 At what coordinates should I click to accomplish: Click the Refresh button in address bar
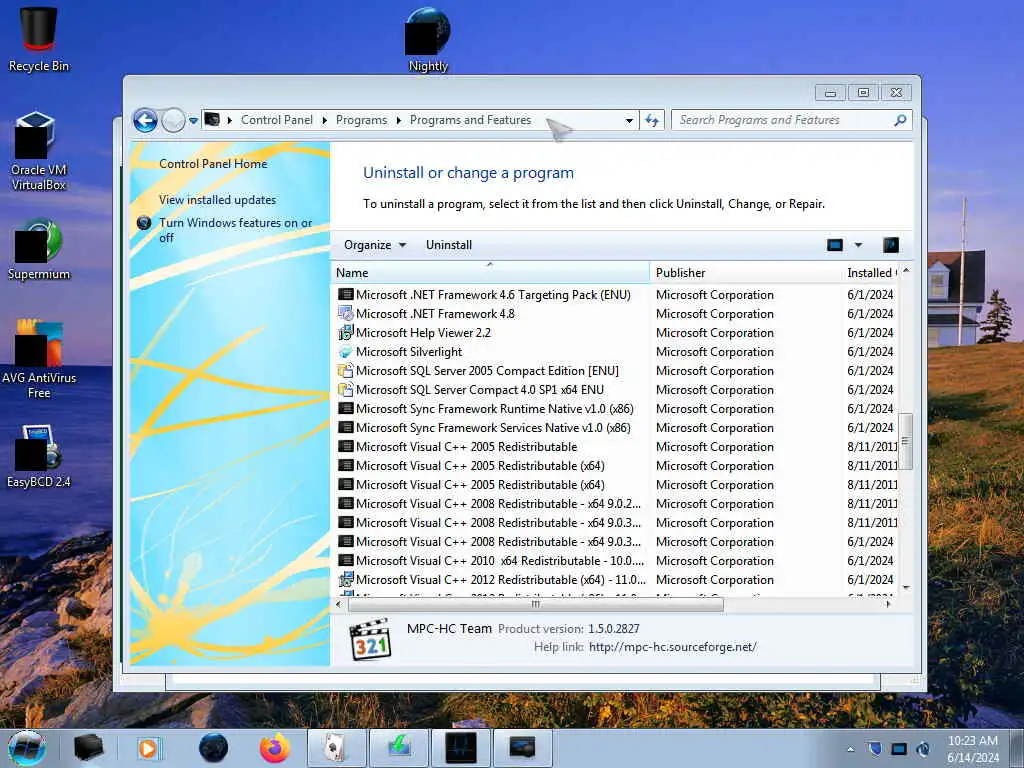coord(652,120)
